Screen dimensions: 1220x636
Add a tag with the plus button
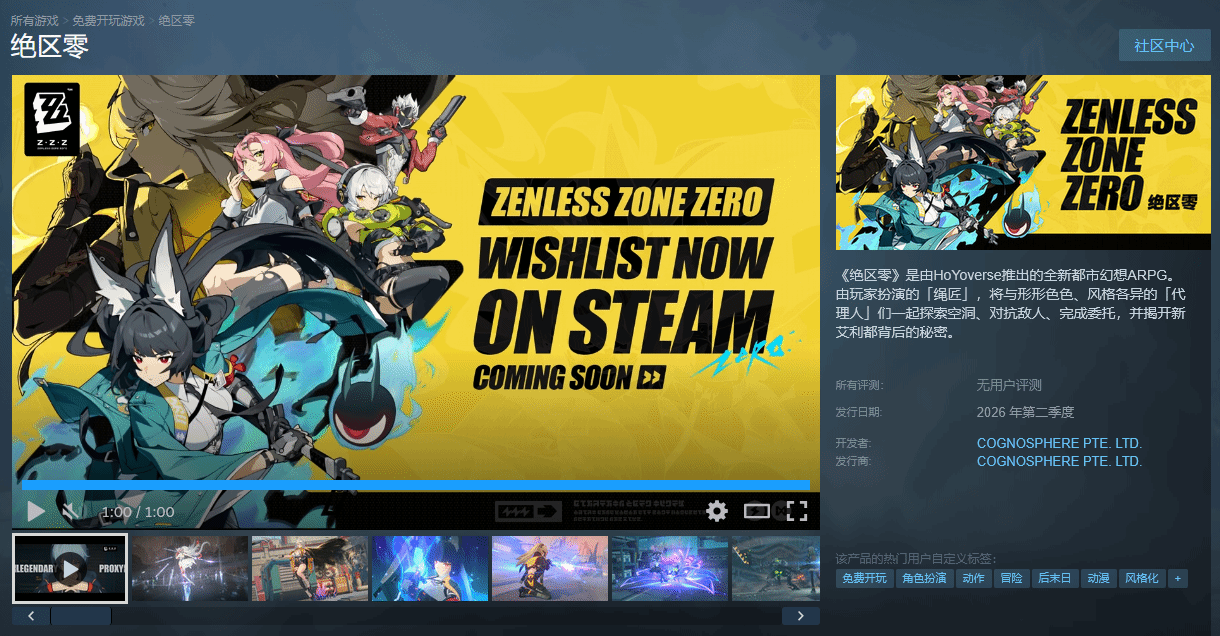pos(1178,578)
